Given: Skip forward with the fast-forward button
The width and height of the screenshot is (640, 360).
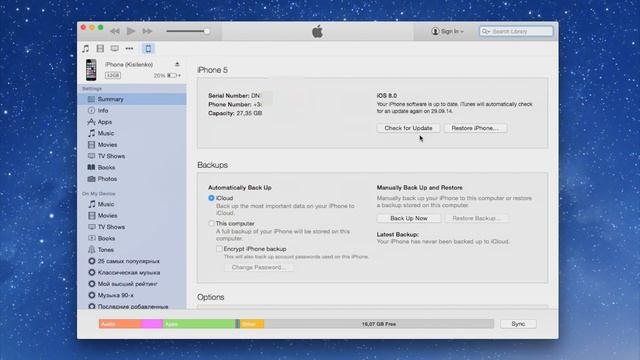Looking at the screenshot, I should [147, 31].
